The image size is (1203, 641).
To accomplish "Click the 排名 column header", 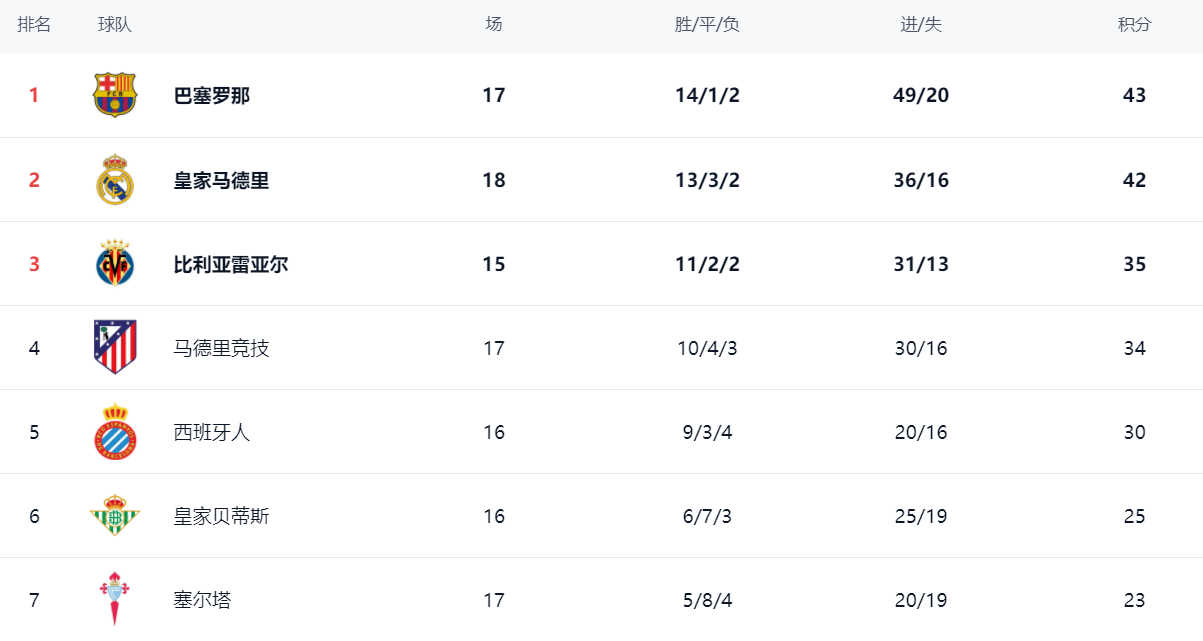I will (34, 25).
